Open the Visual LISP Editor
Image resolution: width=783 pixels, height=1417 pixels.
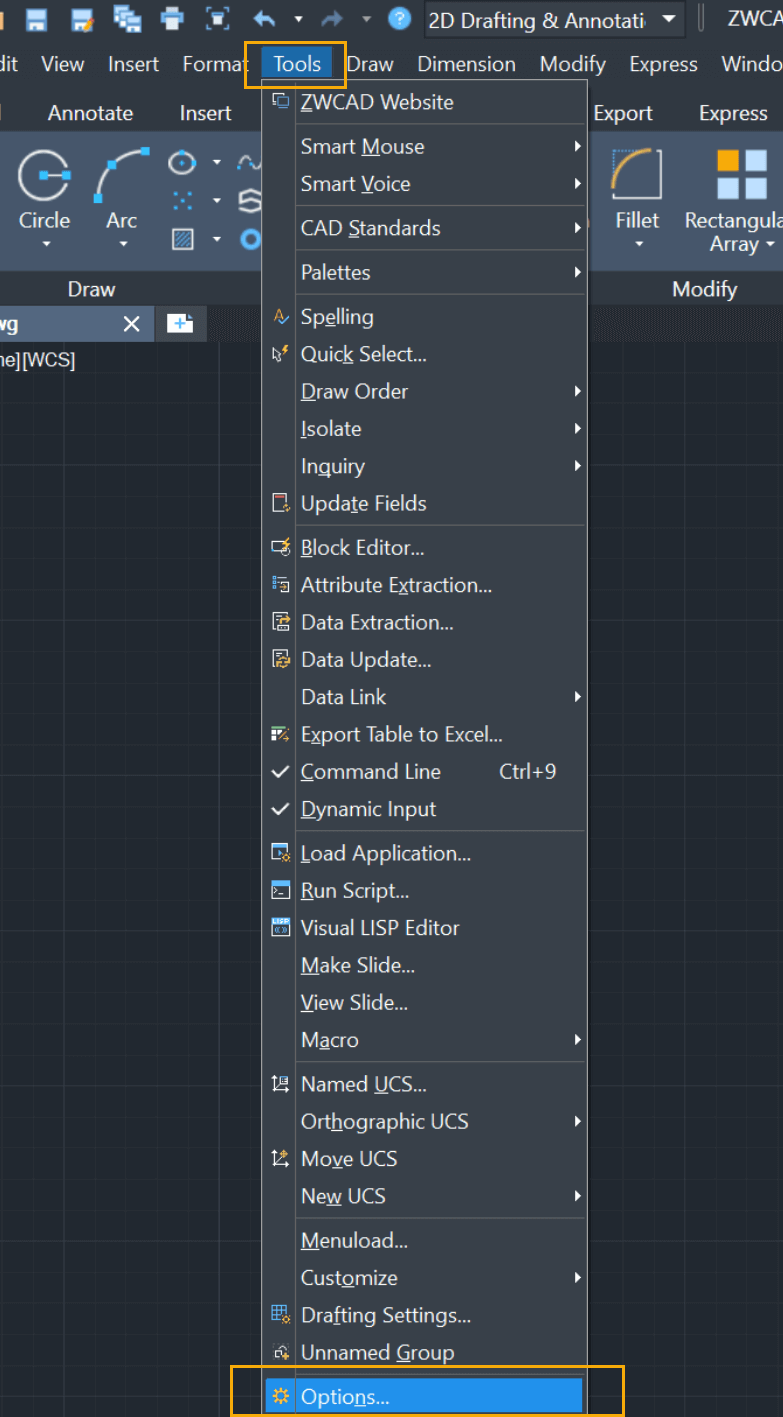pyautogui.click(x=424, y=928)
